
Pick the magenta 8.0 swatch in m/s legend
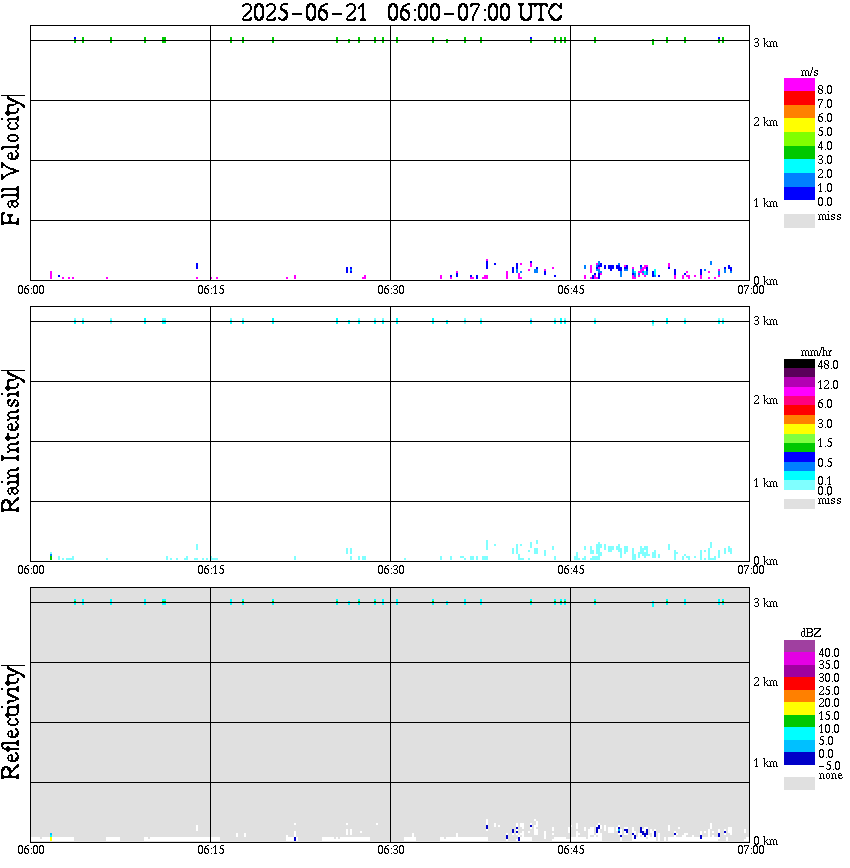click(x=799, y=85)
